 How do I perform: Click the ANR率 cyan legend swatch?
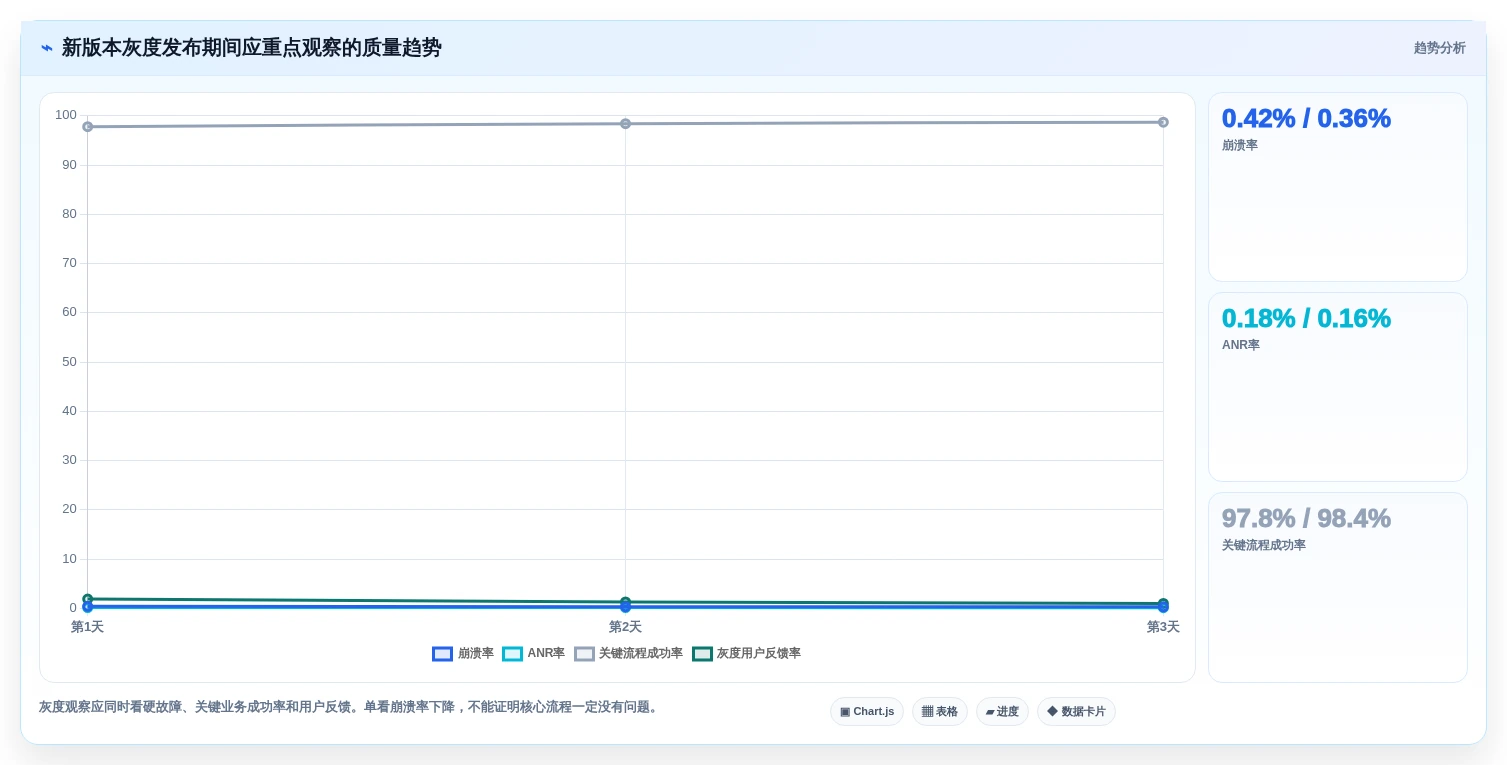[512, 654]
